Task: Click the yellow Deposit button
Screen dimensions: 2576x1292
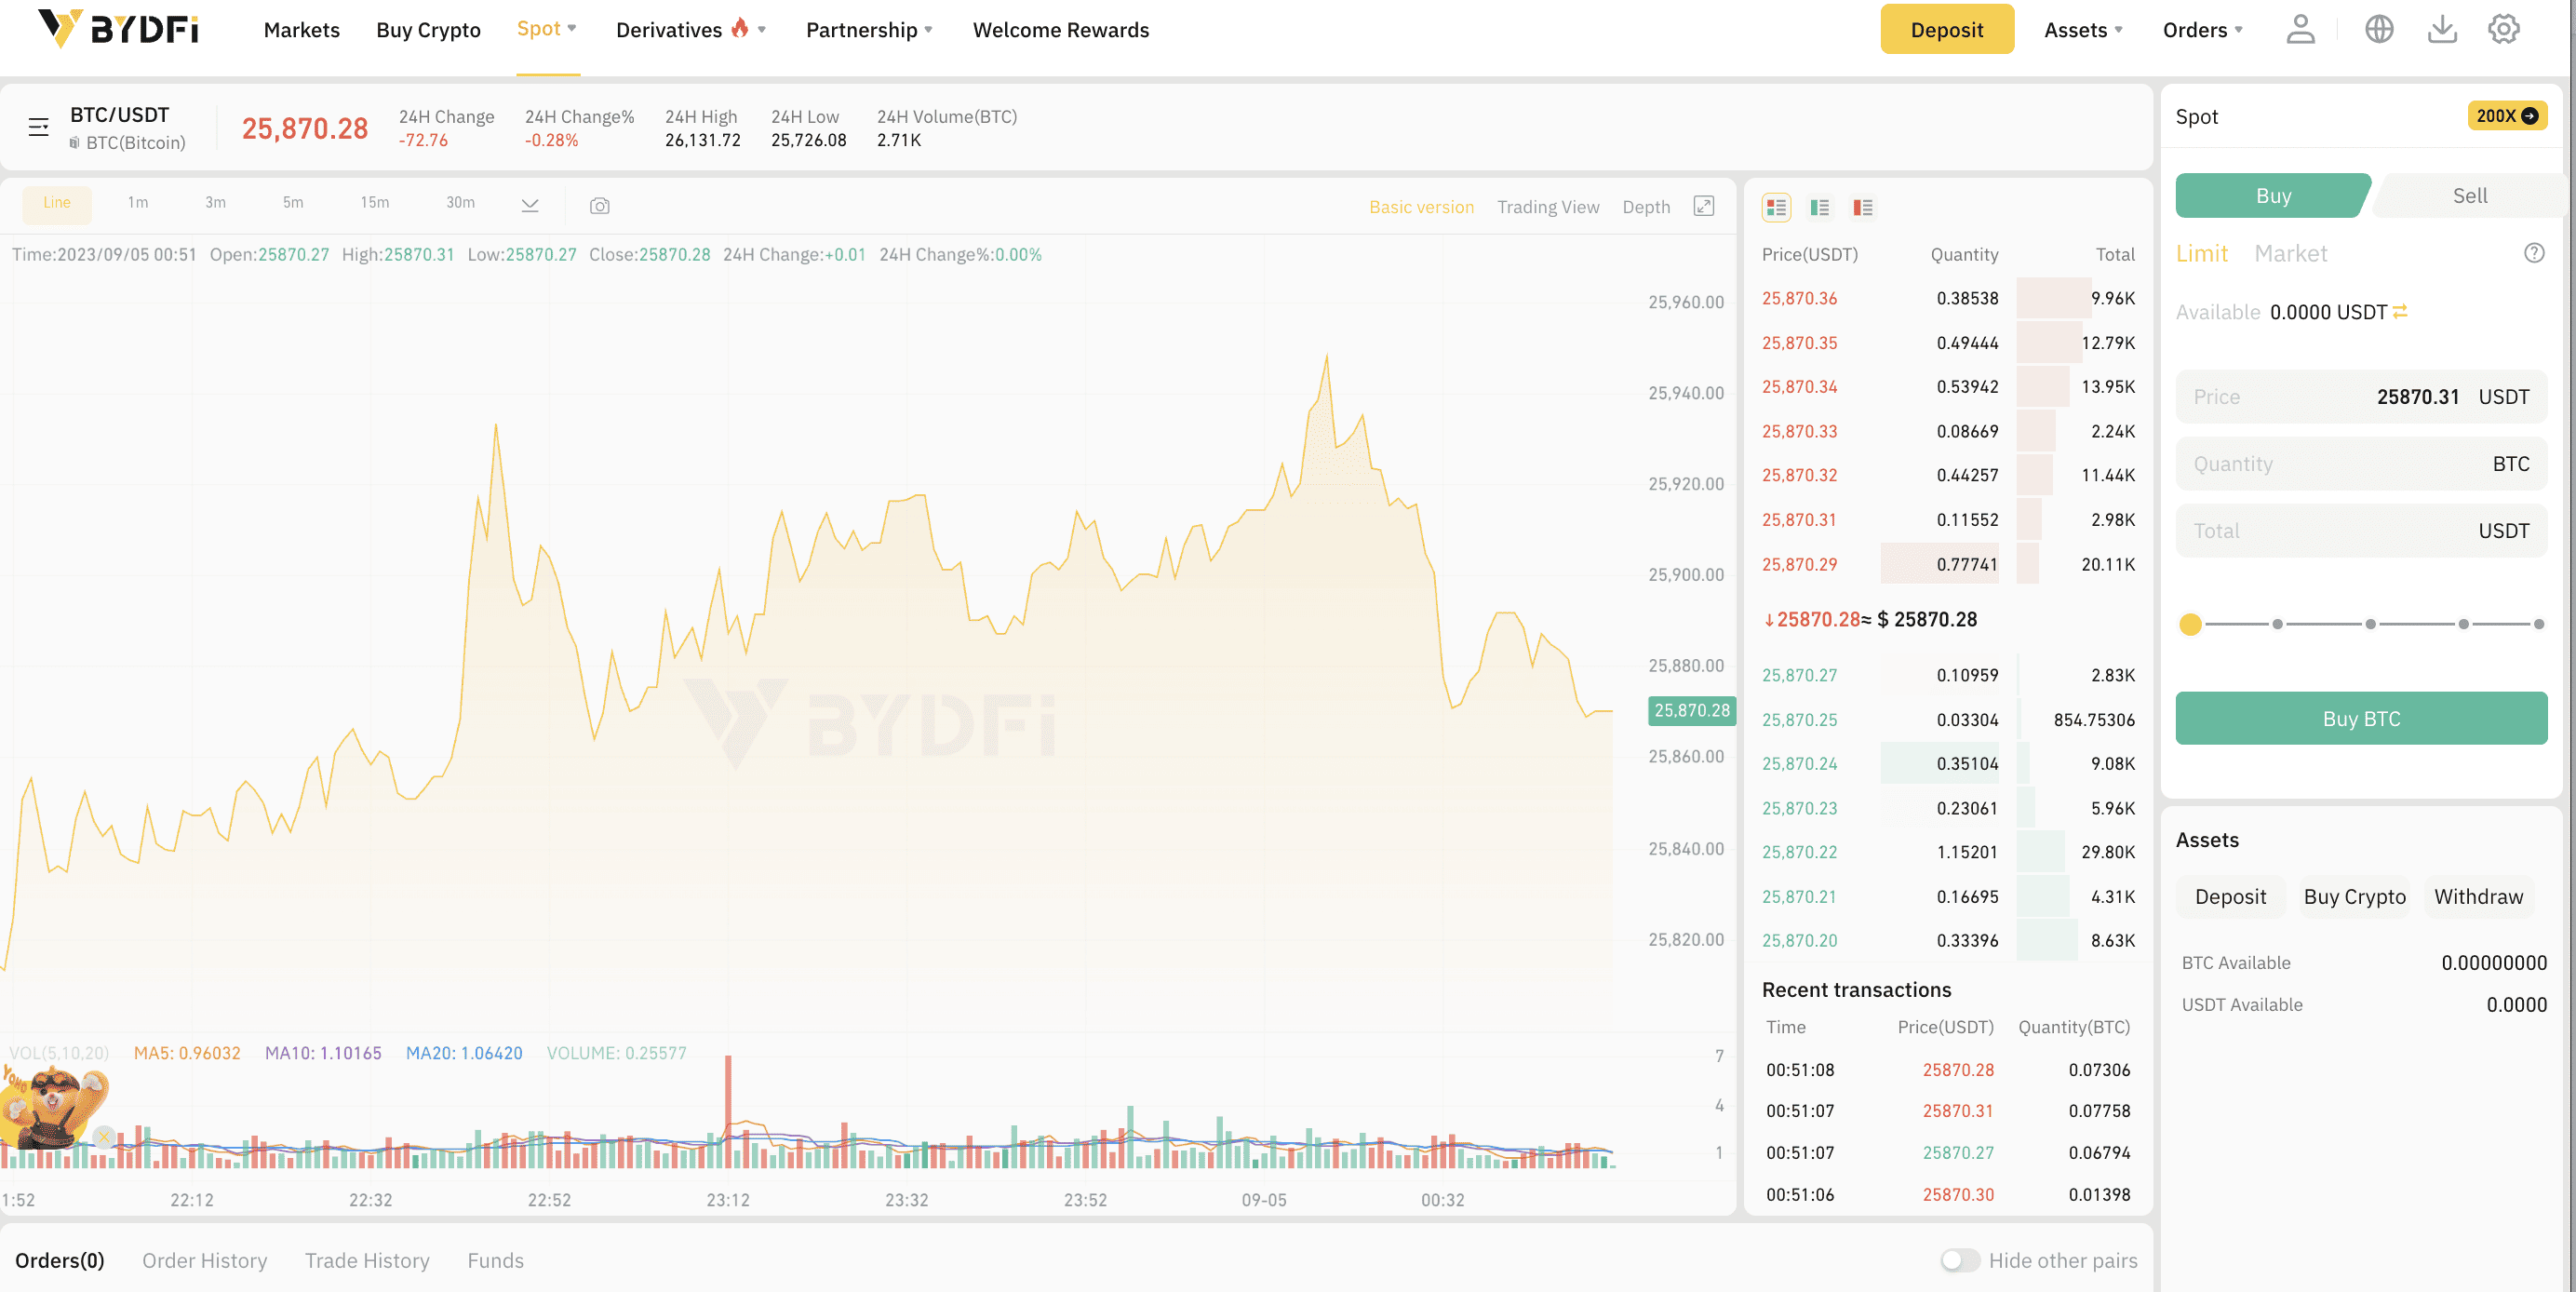Action: coord(1946,30)
